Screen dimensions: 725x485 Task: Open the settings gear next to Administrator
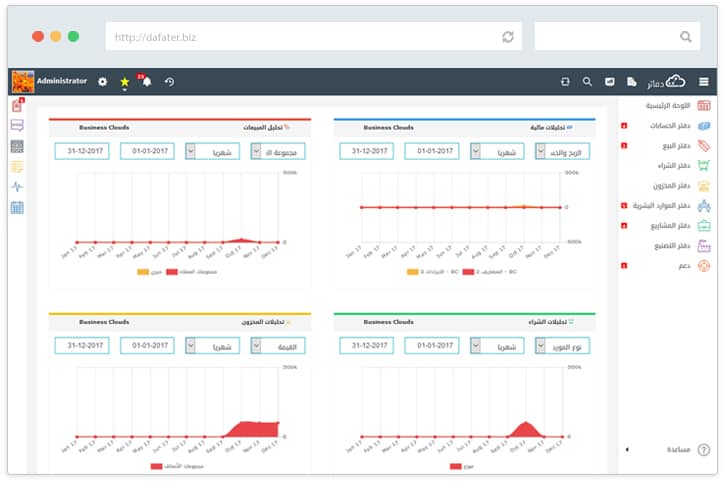pyautogui.click(x=102, y=81)
